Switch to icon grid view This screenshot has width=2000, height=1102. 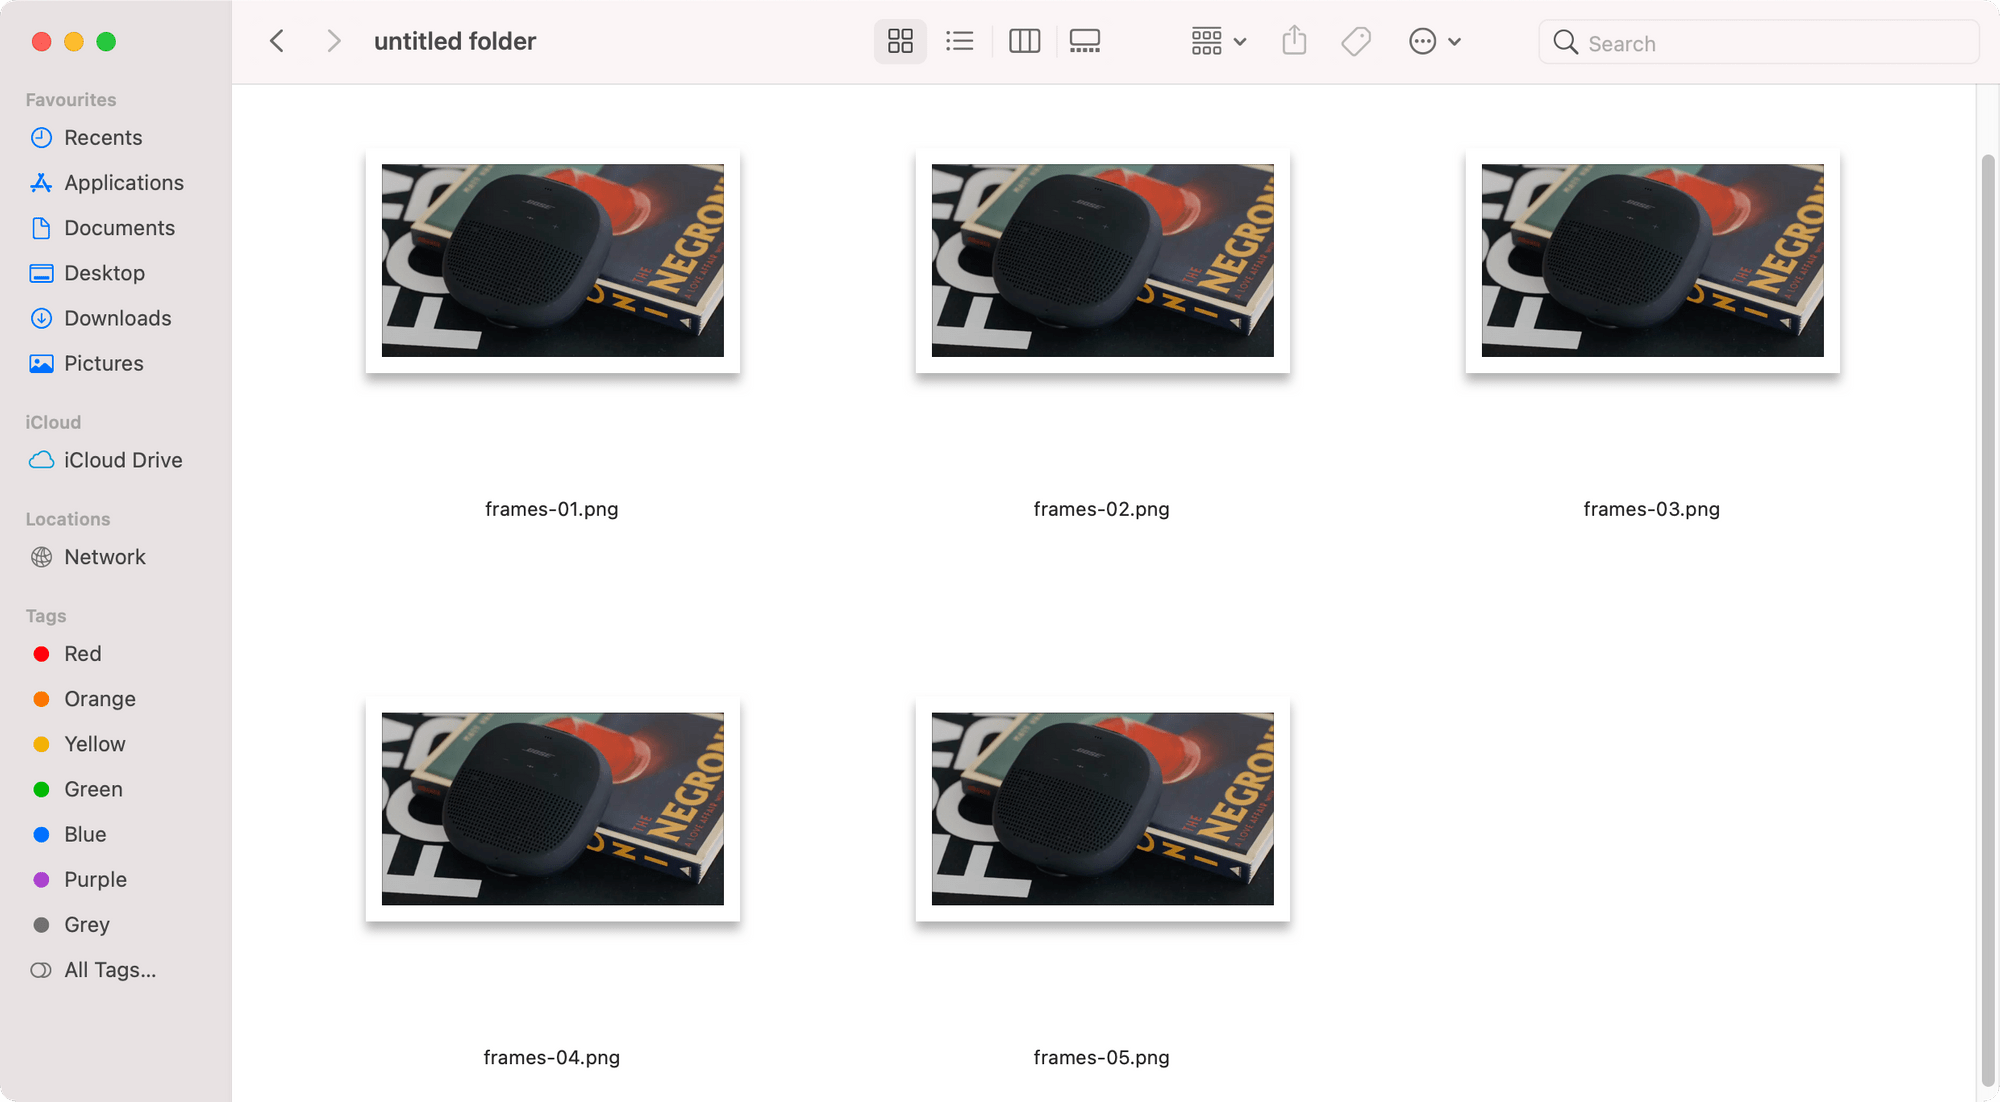tap(900, 41)
